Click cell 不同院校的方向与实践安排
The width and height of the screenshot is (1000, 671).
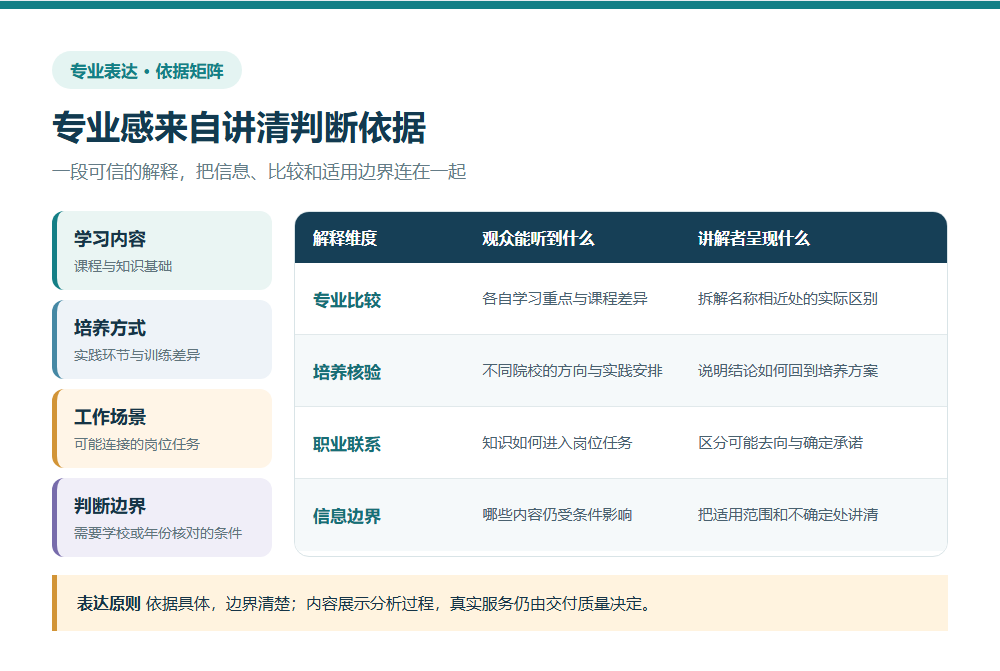(x=573, y=371)
